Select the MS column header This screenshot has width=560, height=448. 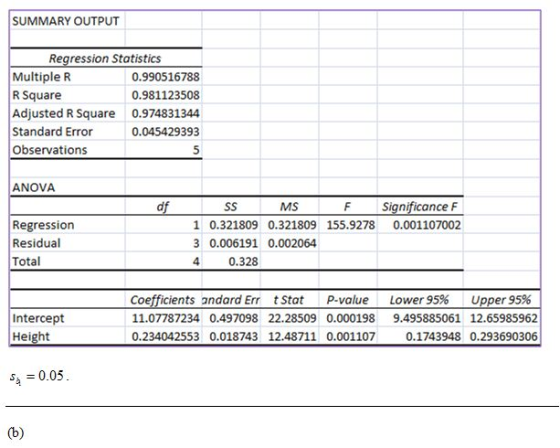coord(289,206)
